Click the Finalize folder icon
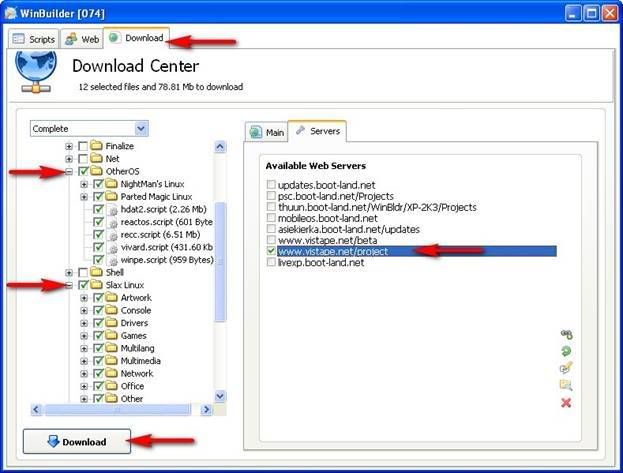 97,145
